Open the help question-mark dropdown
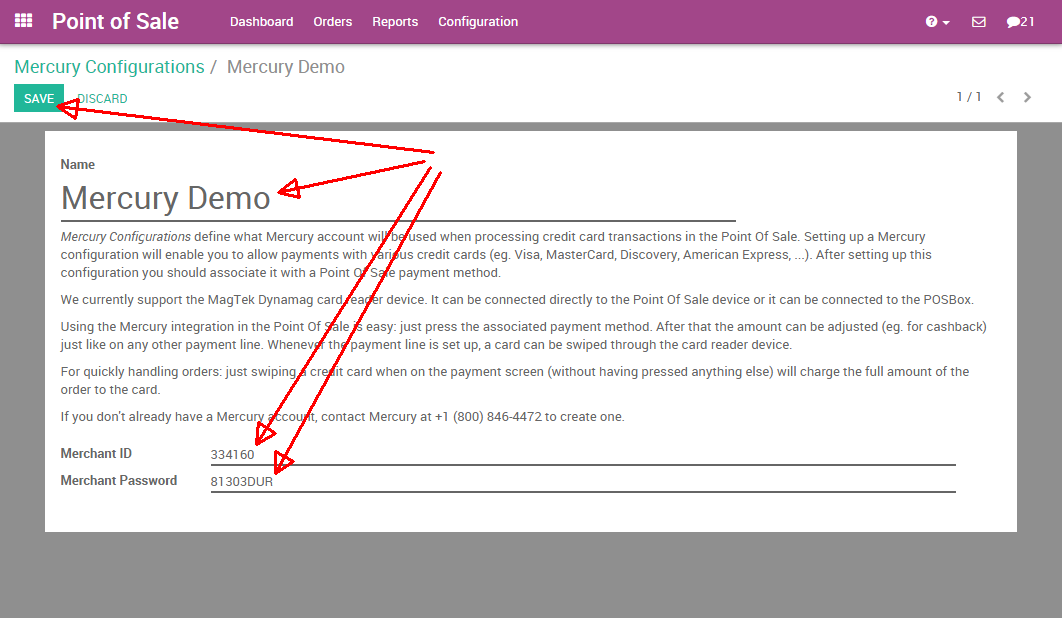 pos(937,22)
